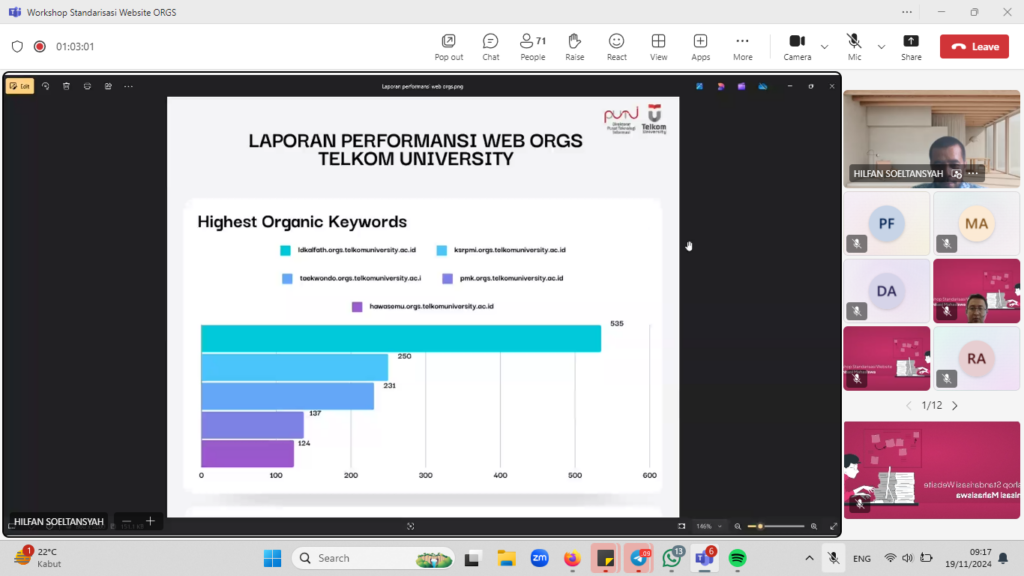The width and height of the screenshot is (1024, 576).
Task: Open Teams title bar more options
Action: pyautogui.click(x=907, y=12)
